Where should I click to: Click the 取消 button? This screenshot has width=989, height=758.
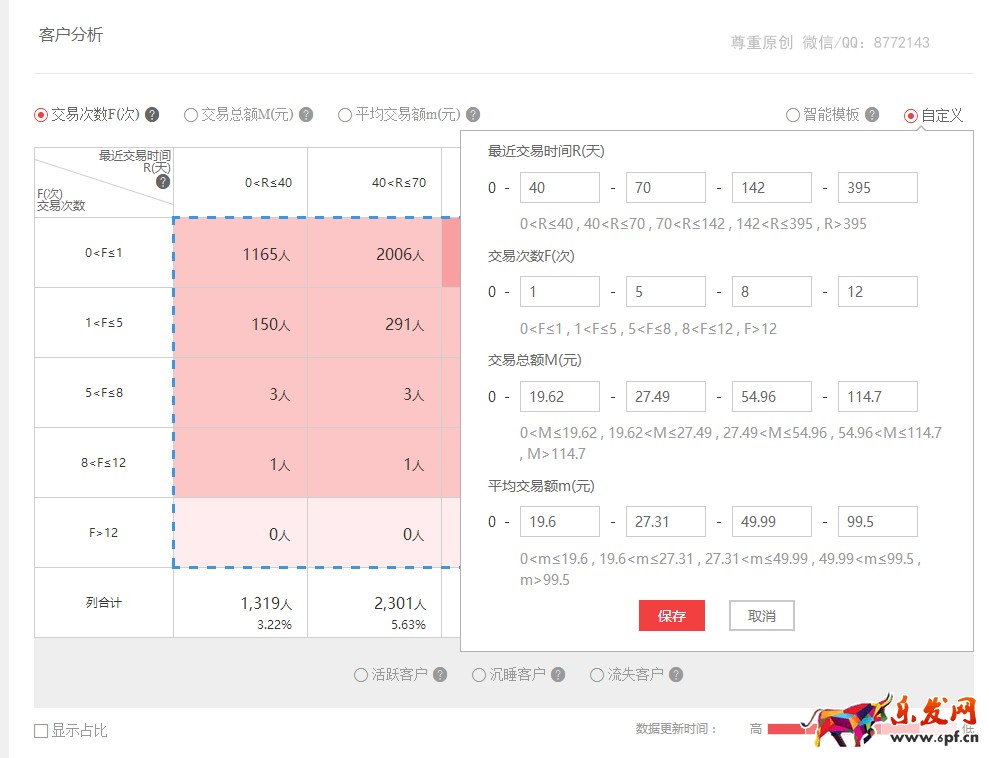[761, 616]
